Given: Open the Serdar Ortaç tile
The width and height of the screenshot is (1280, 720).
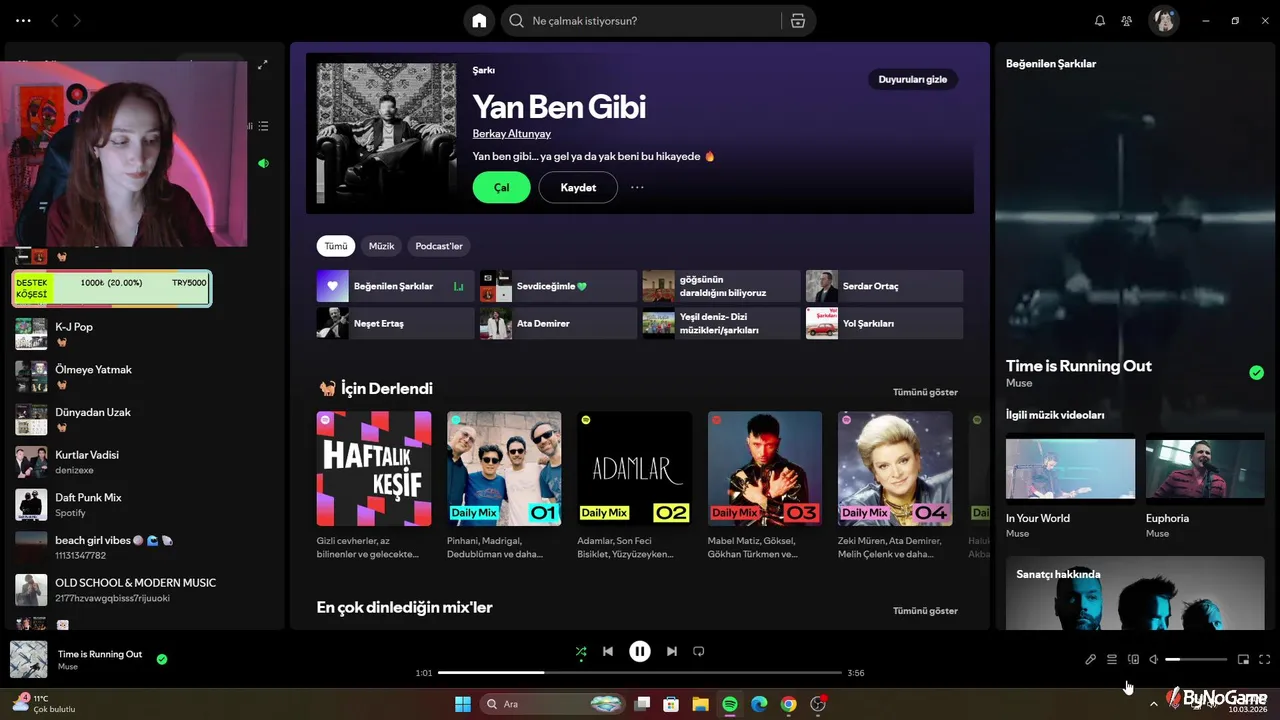Looking at the screenshot, I should click(x=884, y=286).
